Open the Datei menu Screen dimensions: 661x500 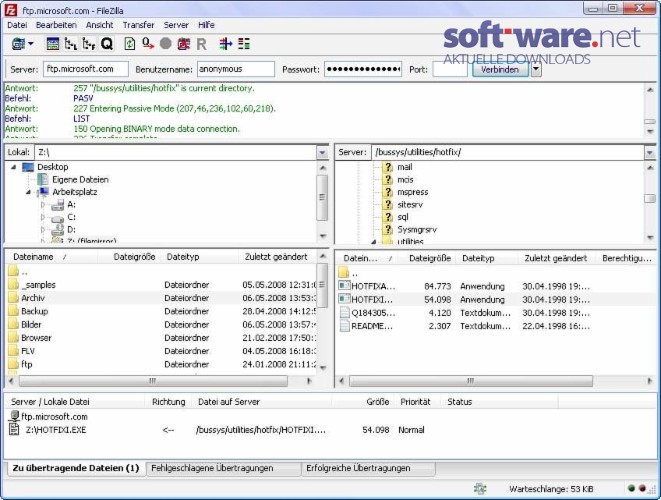17,25
